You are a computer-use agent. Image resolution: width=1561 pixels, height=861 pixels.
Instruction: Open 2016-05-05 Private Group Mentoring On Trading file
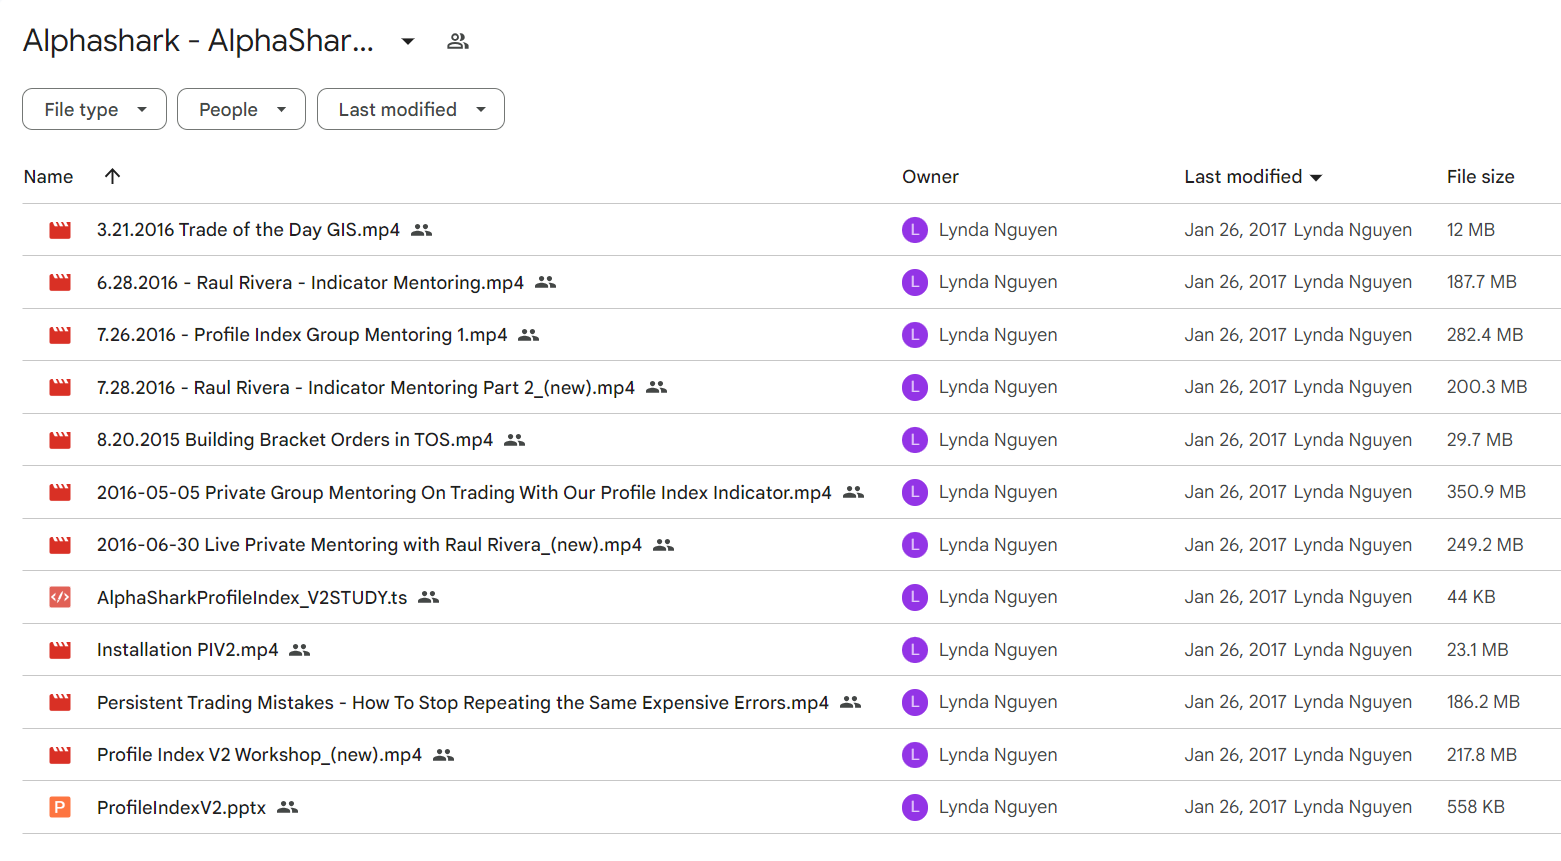coord(464,492)
